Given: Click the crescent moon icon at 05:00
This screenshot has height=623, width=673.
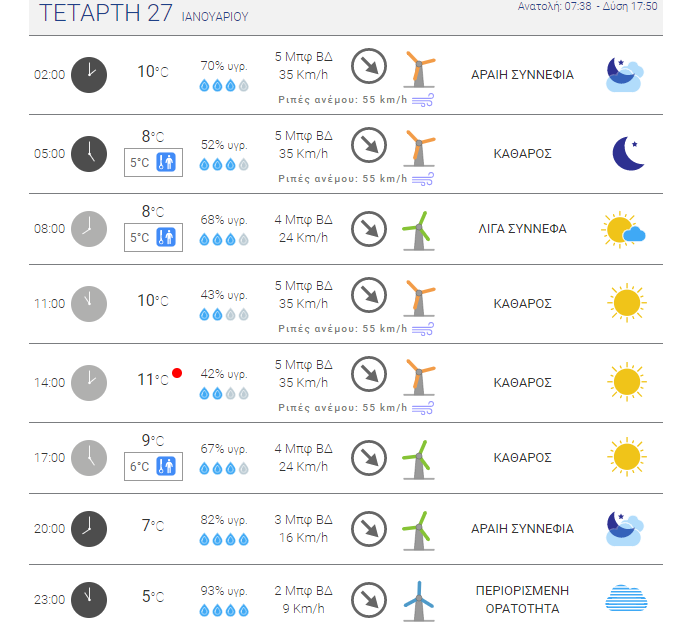Looking at the screenshot, I should tap(628, 154).
